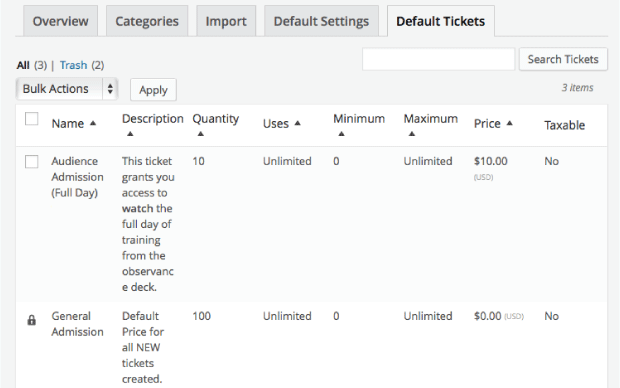Click the lock icon beside General Admission

click(32, 320)
